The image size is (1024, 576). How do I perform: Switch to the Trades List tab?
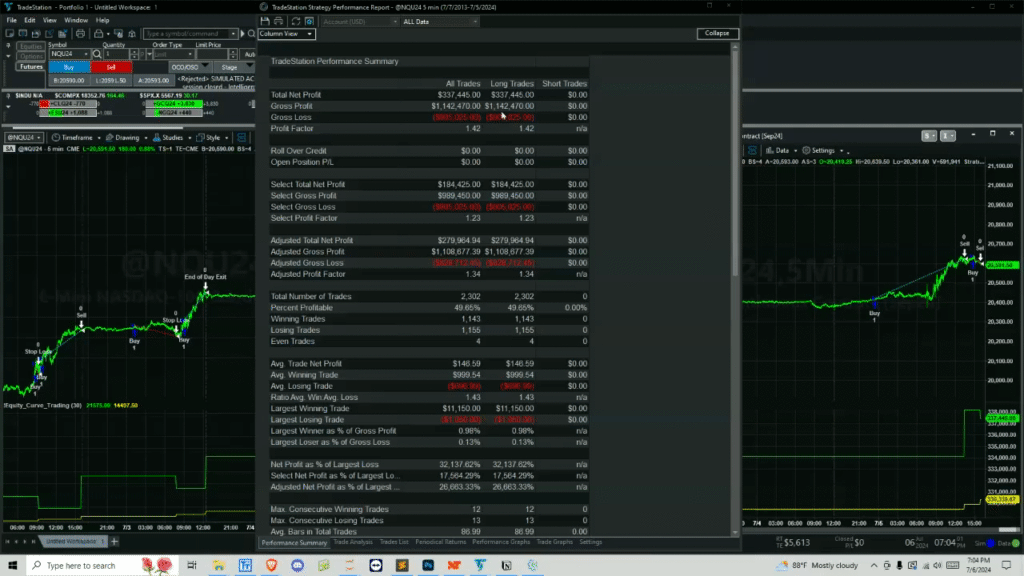coord(394,542)
